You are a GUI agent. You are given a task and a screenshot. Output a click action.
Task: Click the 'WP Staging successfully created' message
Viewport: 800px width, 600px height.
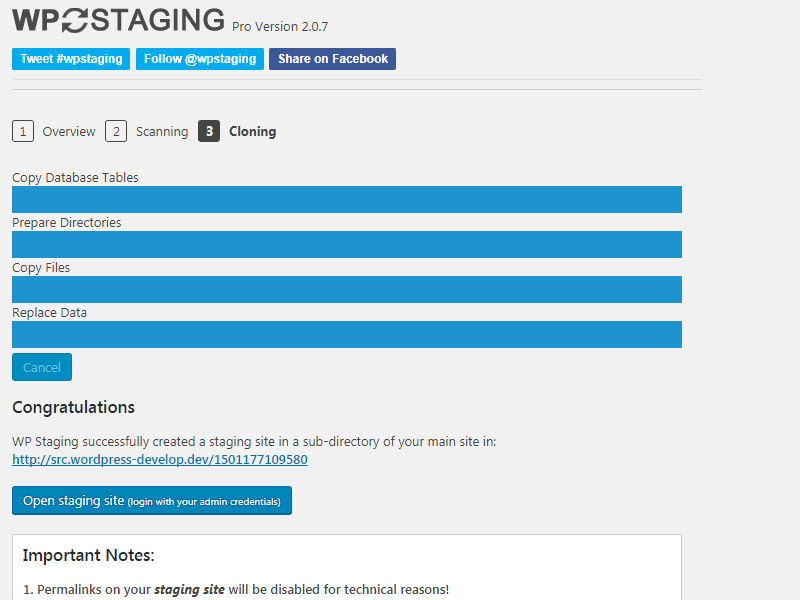coord(254,441)
